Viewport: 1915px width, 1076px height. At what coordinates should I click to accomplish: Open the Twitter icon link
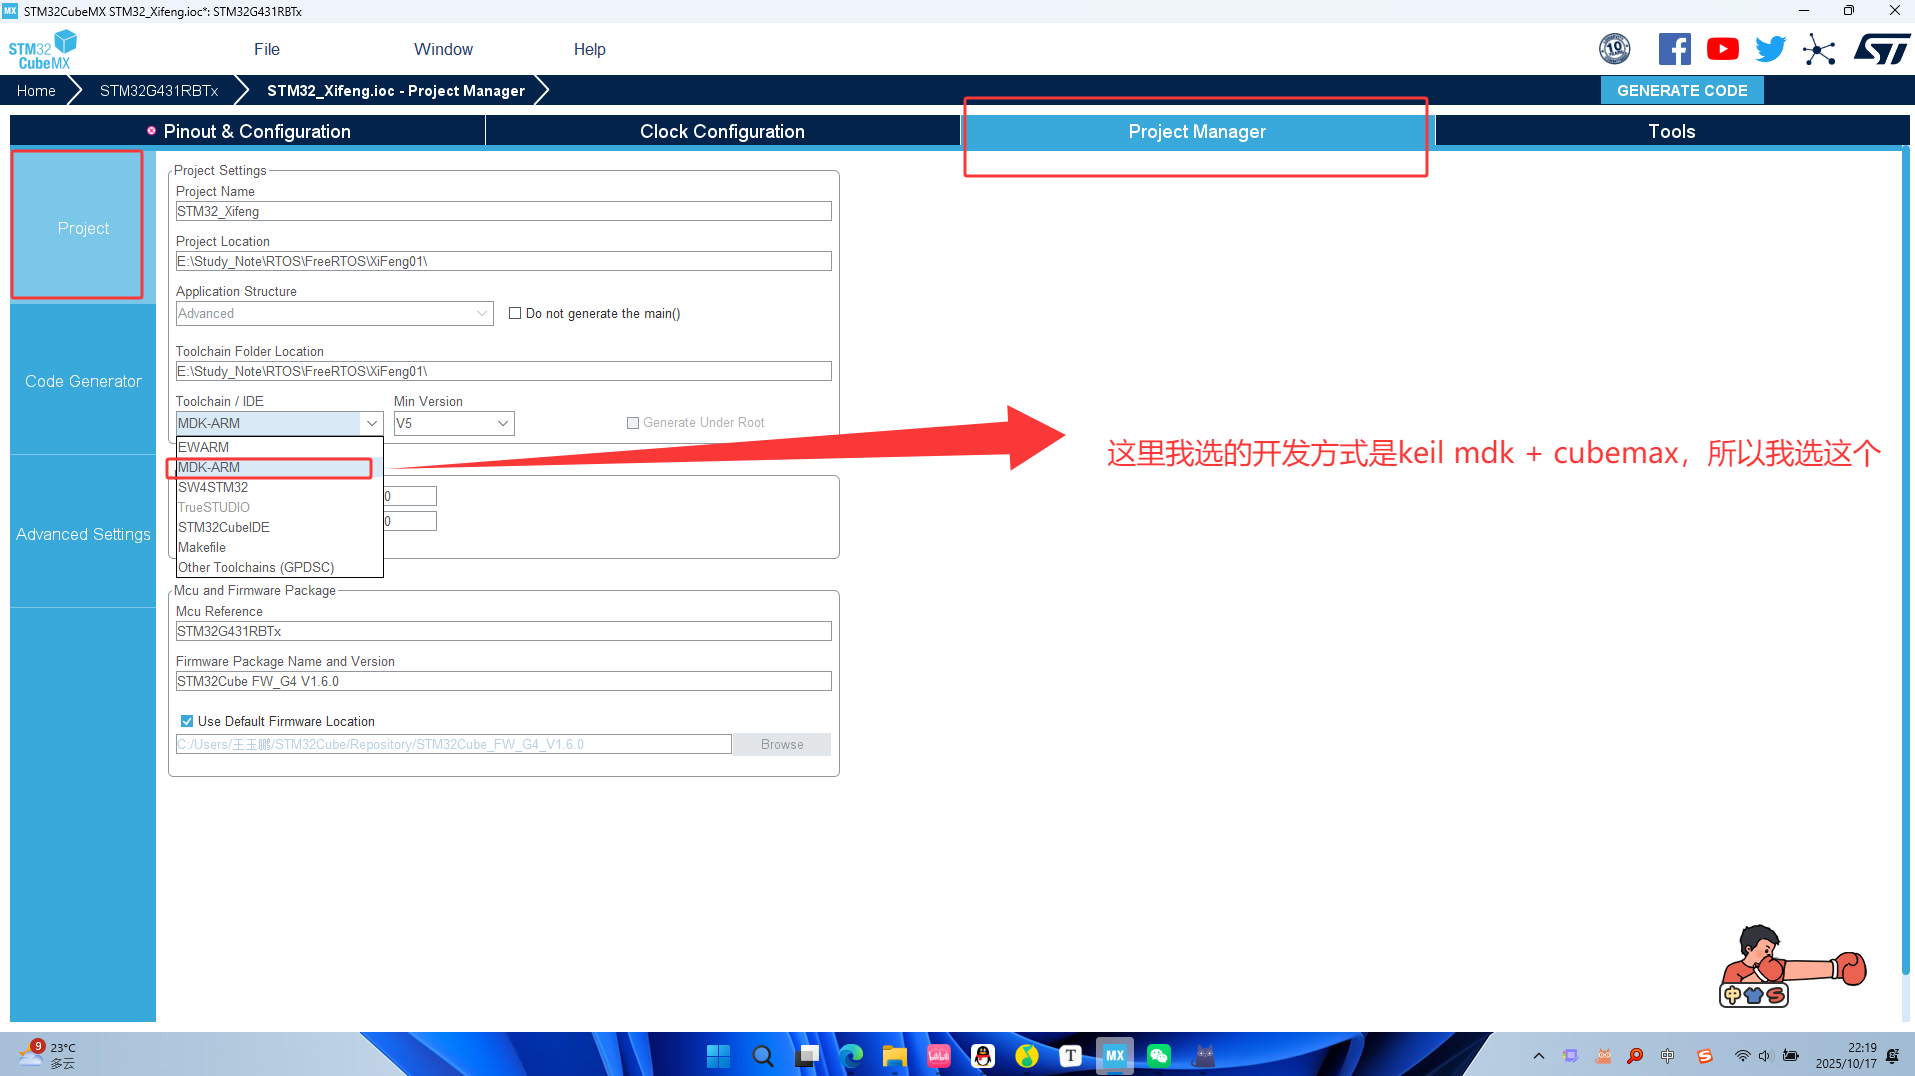tap(1770, 49)
